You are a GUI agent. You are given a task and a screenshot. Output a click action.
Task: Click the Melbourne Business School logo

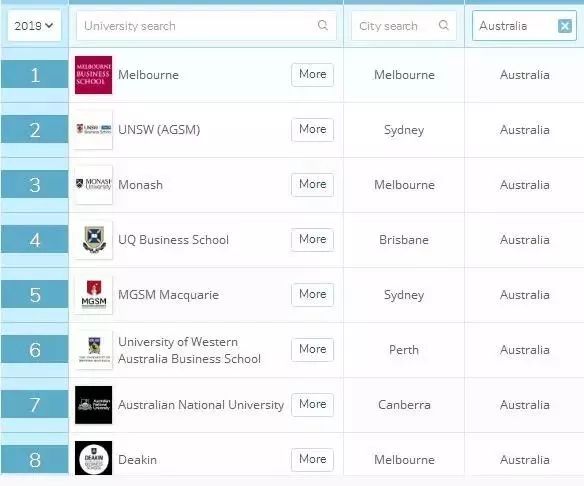click(x=93, y=75)
